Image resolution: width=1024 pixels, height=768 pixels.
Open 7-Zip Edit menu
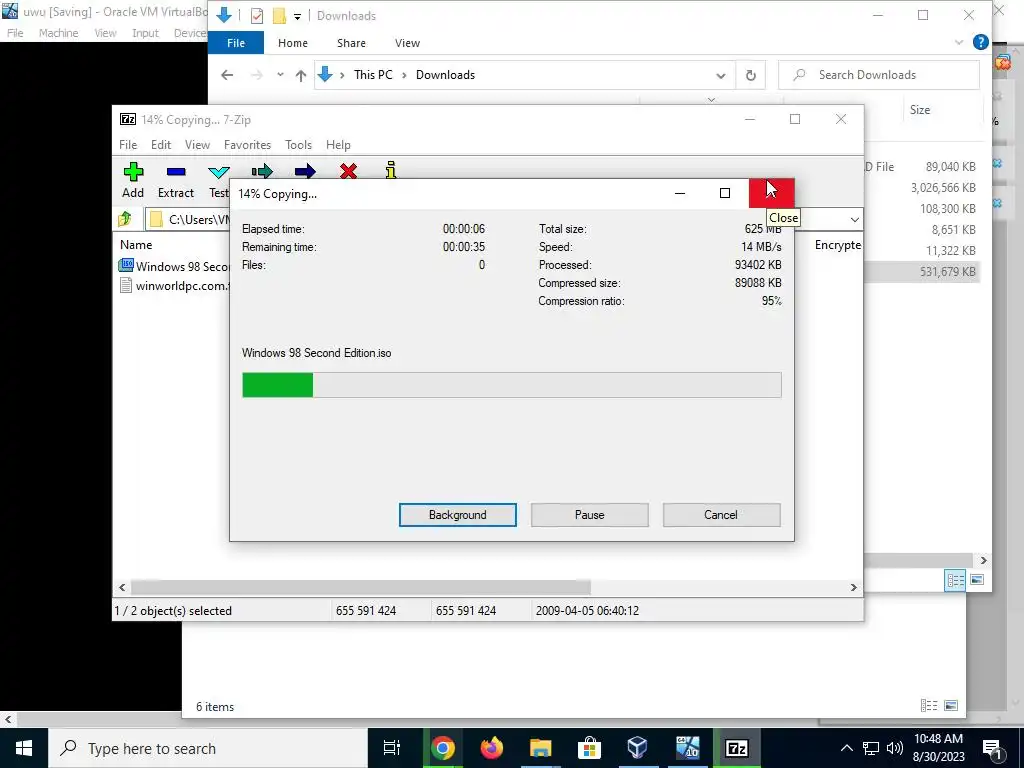(161, 145)
